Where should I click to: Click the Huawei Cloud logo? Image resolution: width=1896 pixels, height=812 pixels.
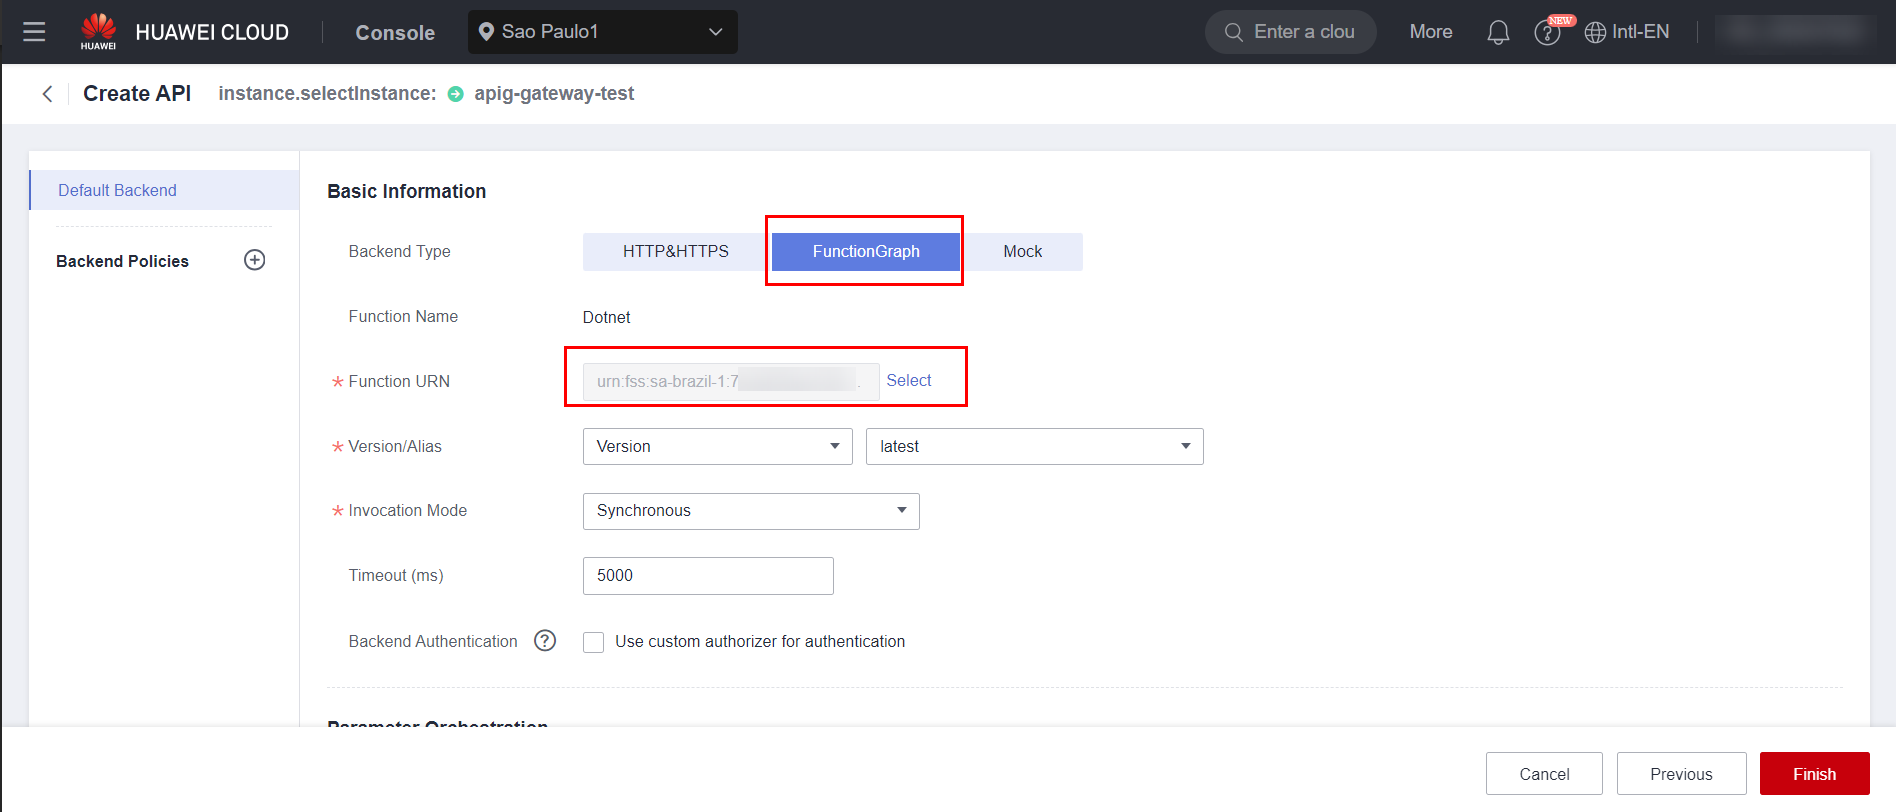point(98,31)
